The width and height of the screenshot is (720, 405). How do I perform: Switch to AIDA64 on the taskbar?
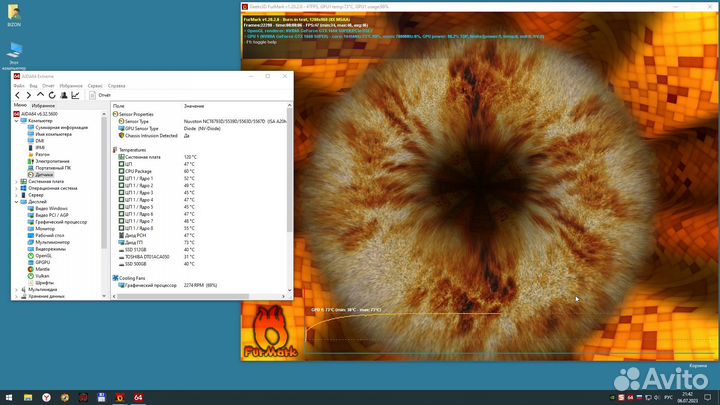[138, 398]
